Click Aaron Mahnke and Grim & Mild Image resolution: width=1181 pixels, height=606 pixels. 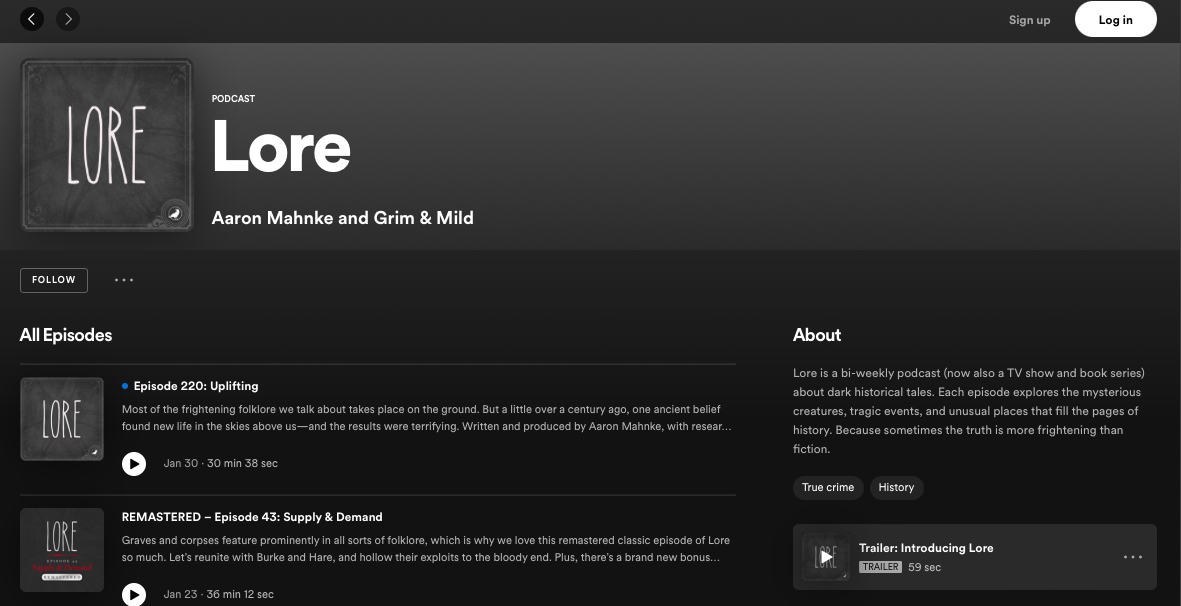click(x=343, y=218)
